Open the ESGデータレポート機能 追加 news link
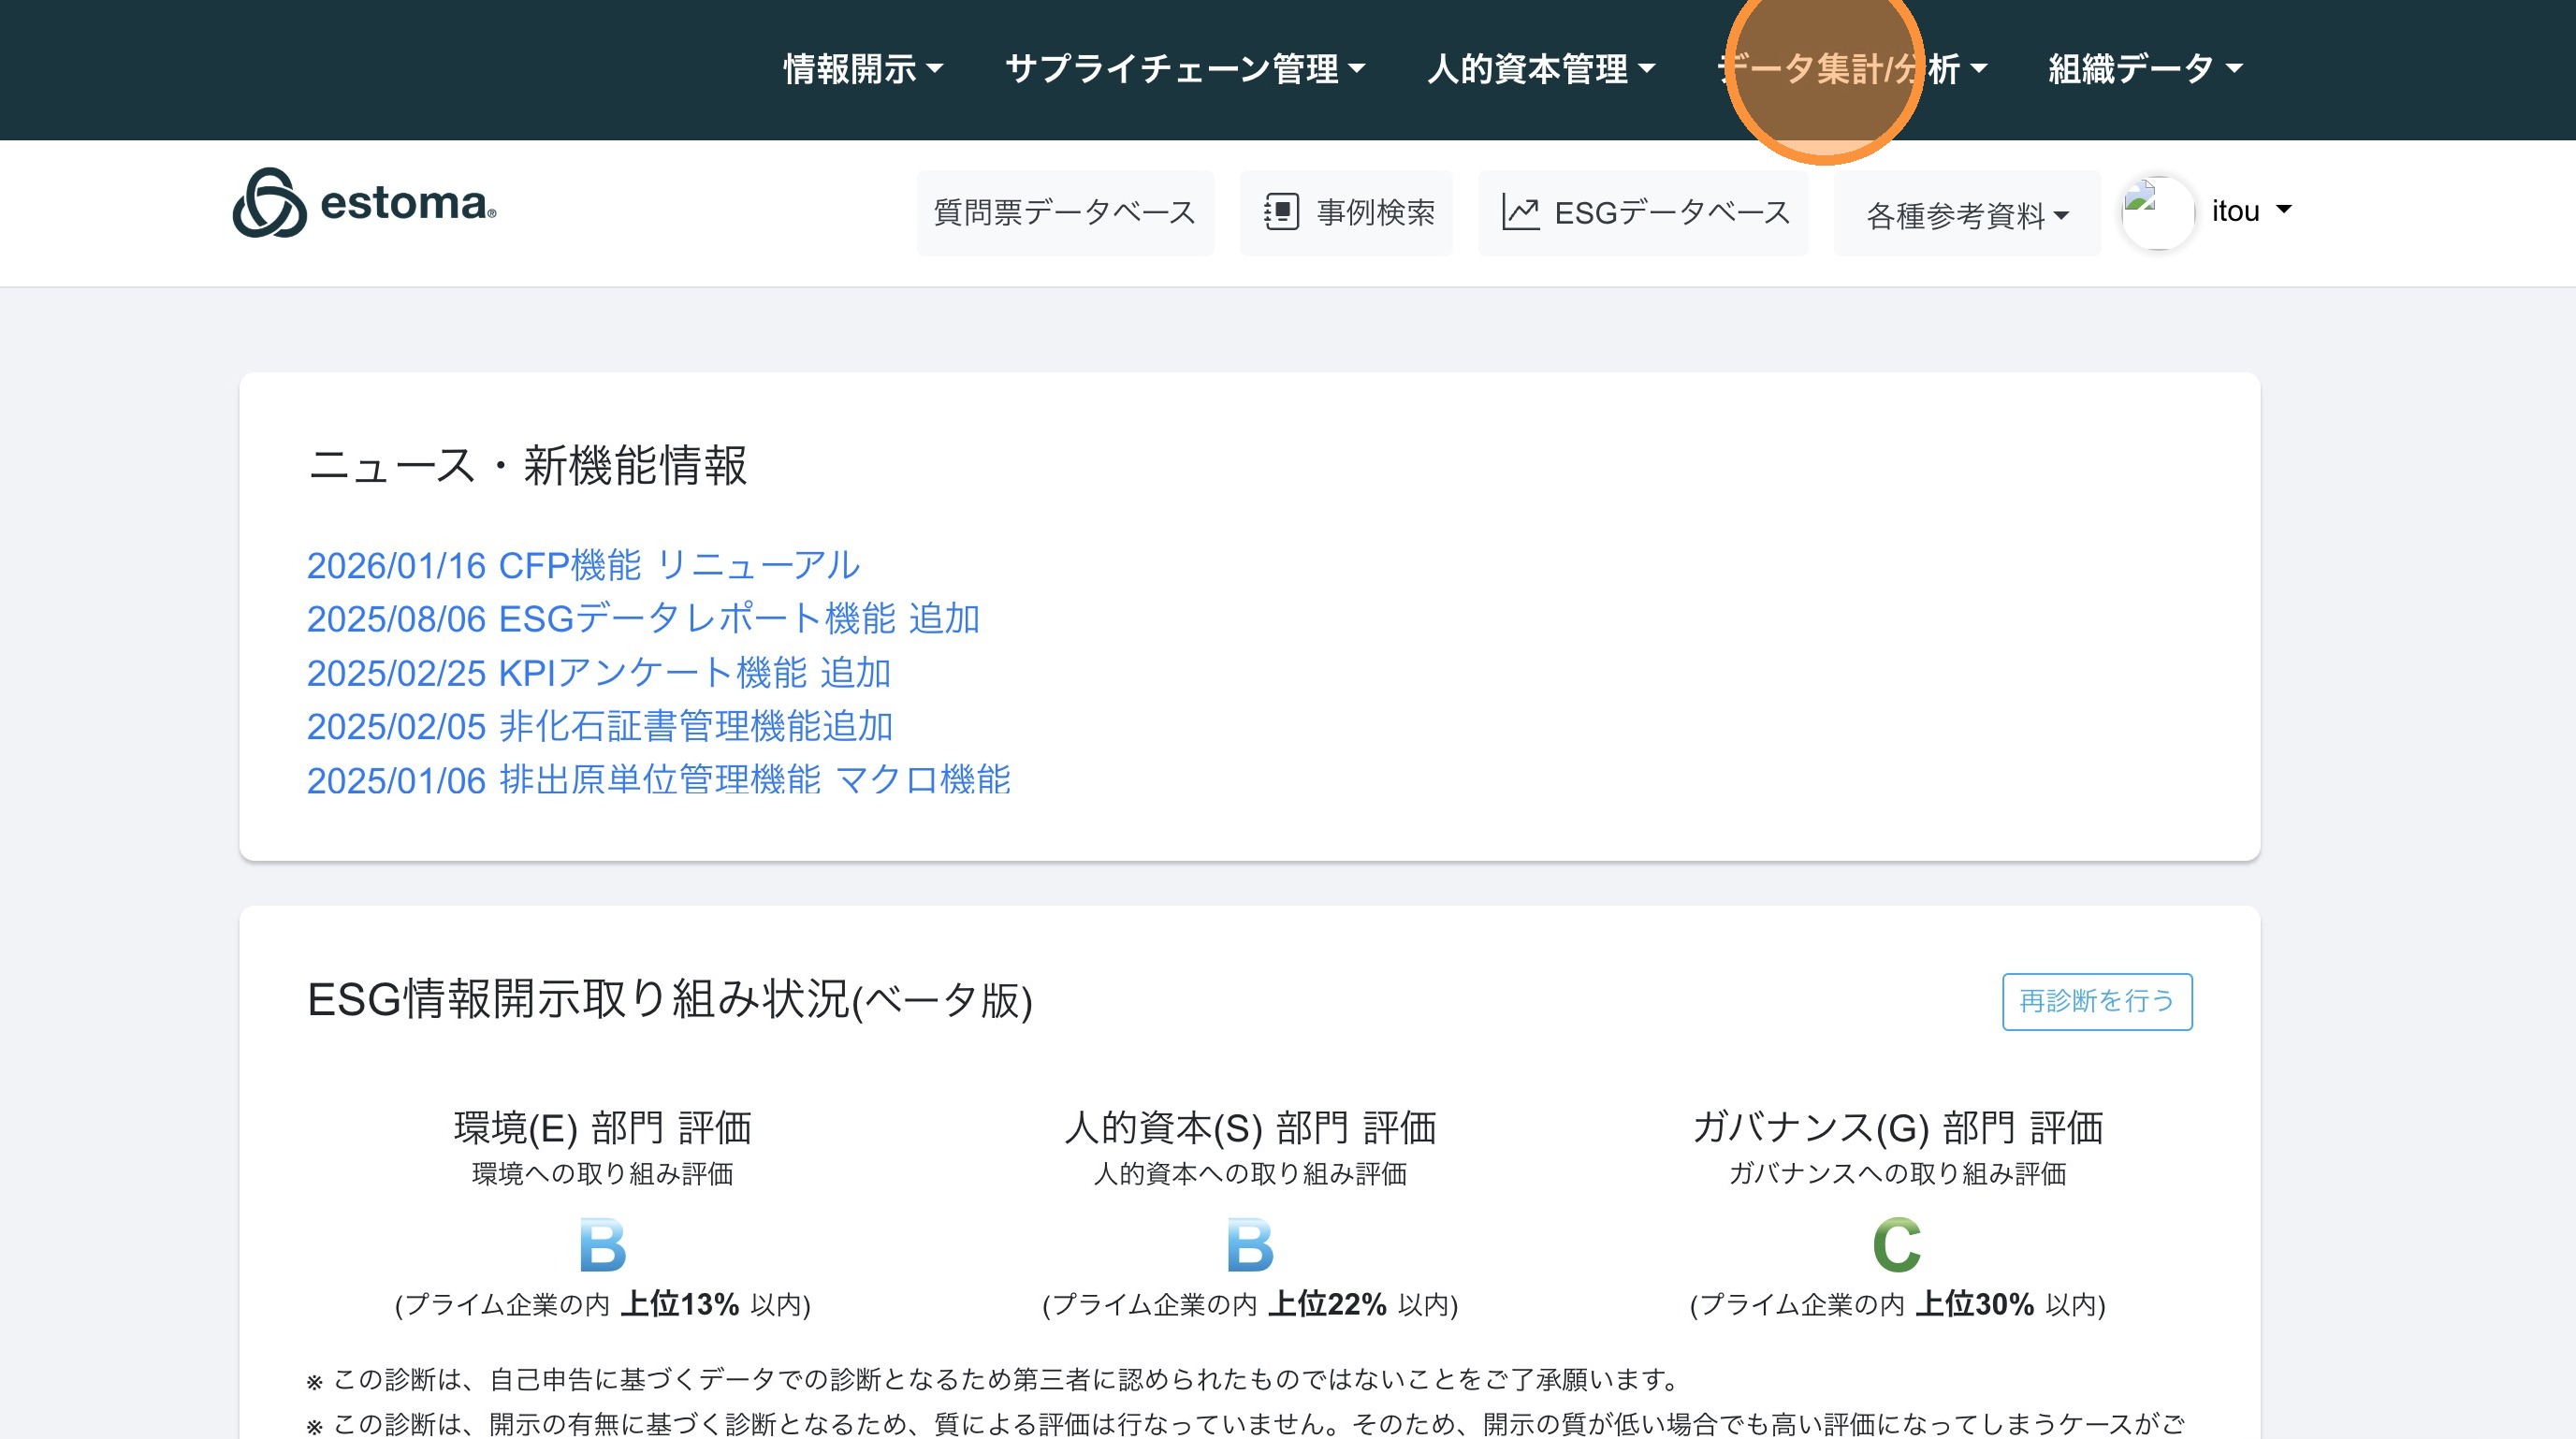Viewport: 2576px width, 1439px height. [x=643, y=619]
